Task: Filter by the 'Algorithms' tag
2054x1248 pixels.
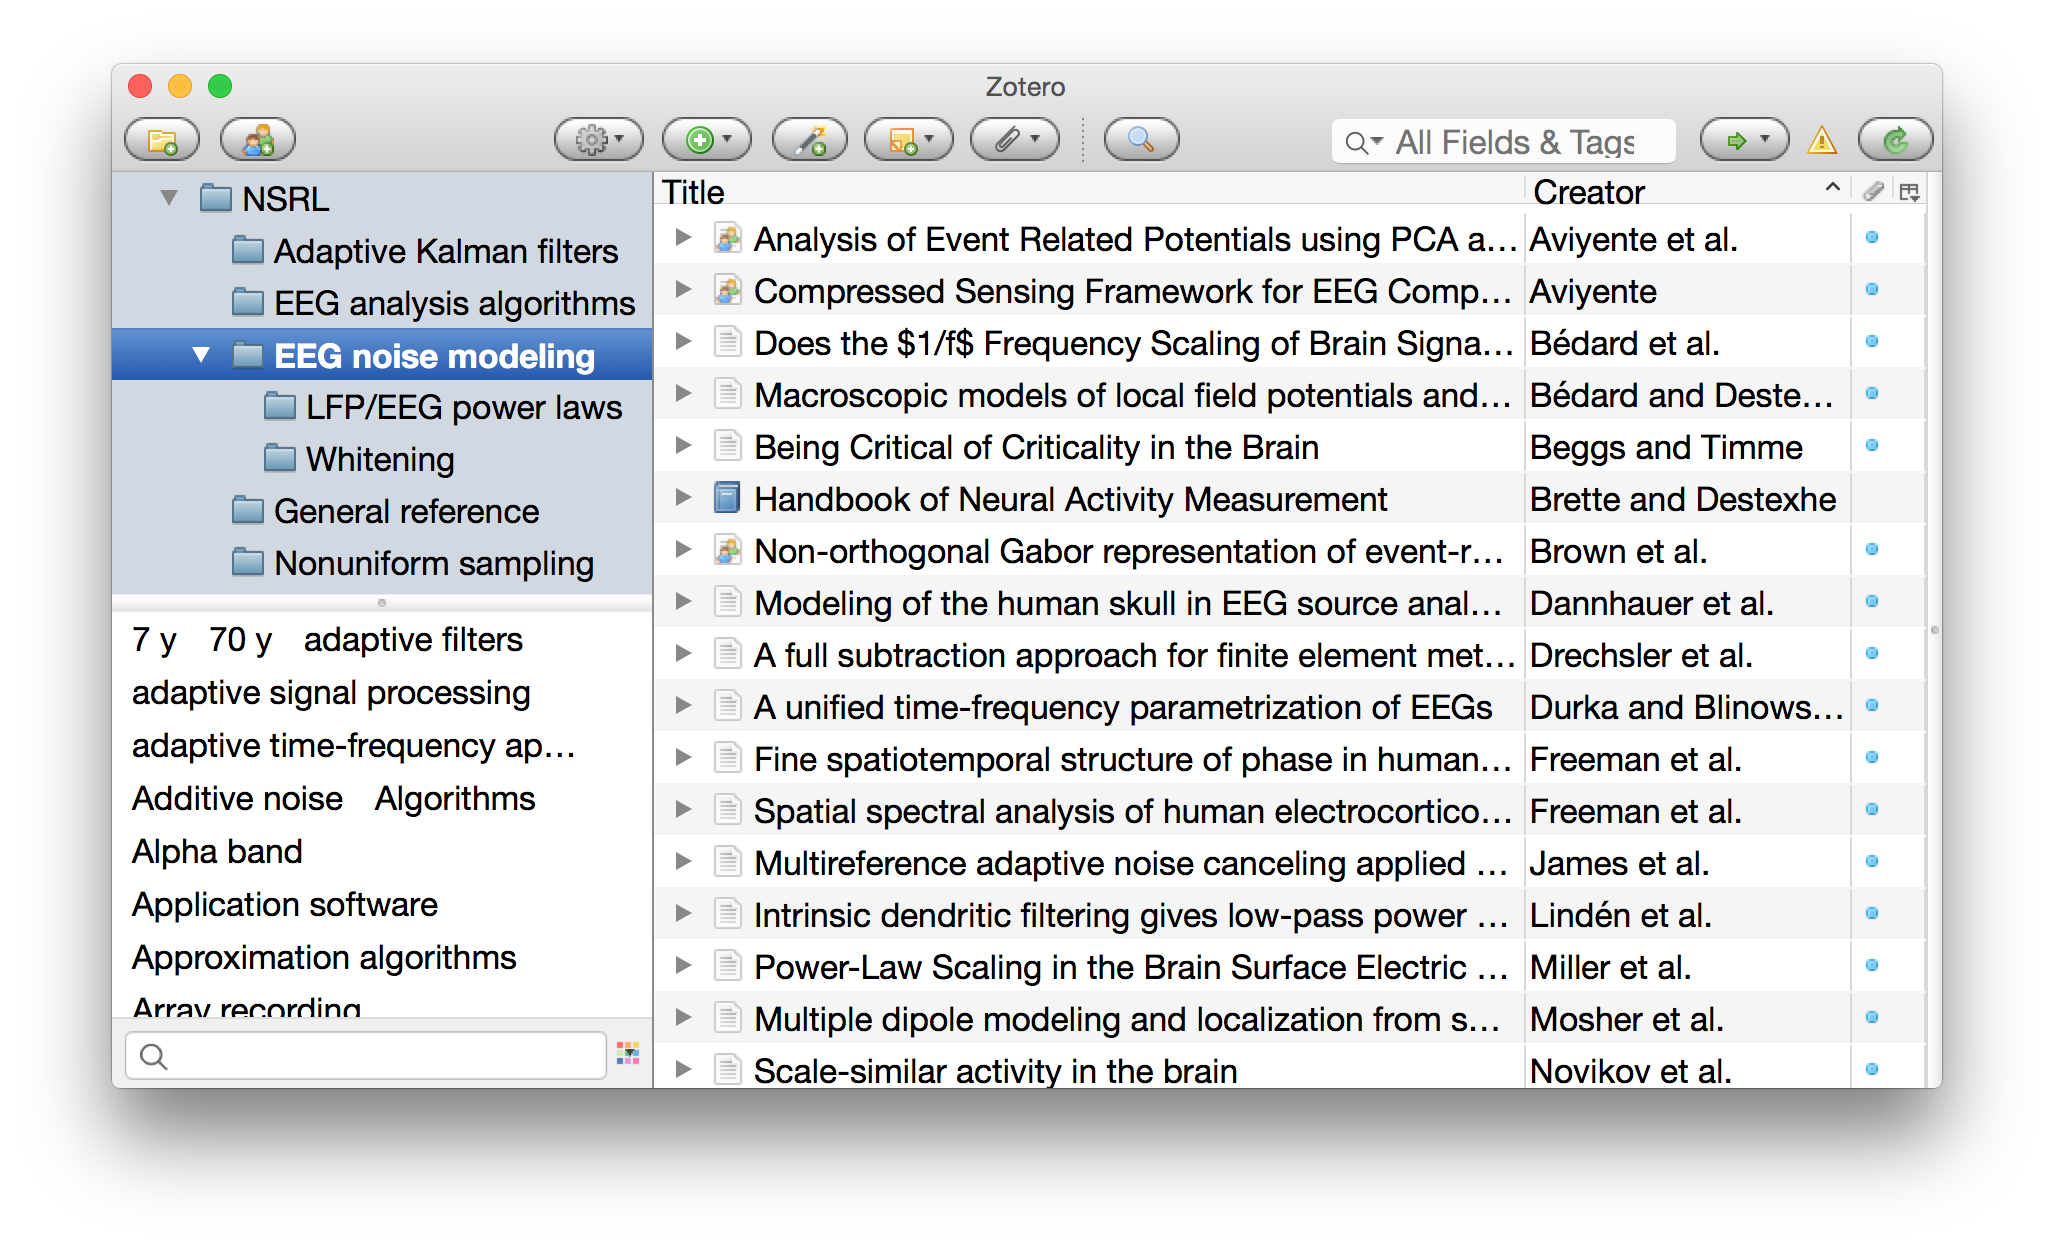Action: [x=455, y=798]
